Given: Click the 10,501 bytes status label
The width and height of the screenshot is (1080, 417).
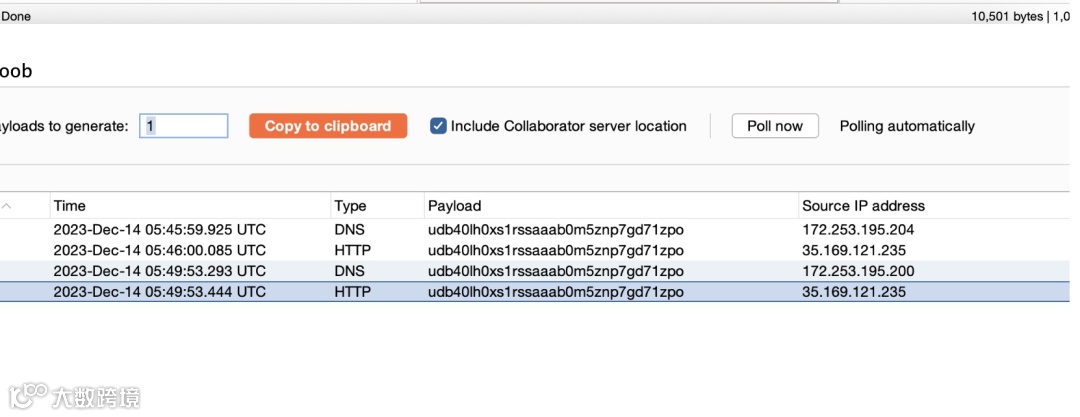Looking at the screenshot, I should [1006, 16].
